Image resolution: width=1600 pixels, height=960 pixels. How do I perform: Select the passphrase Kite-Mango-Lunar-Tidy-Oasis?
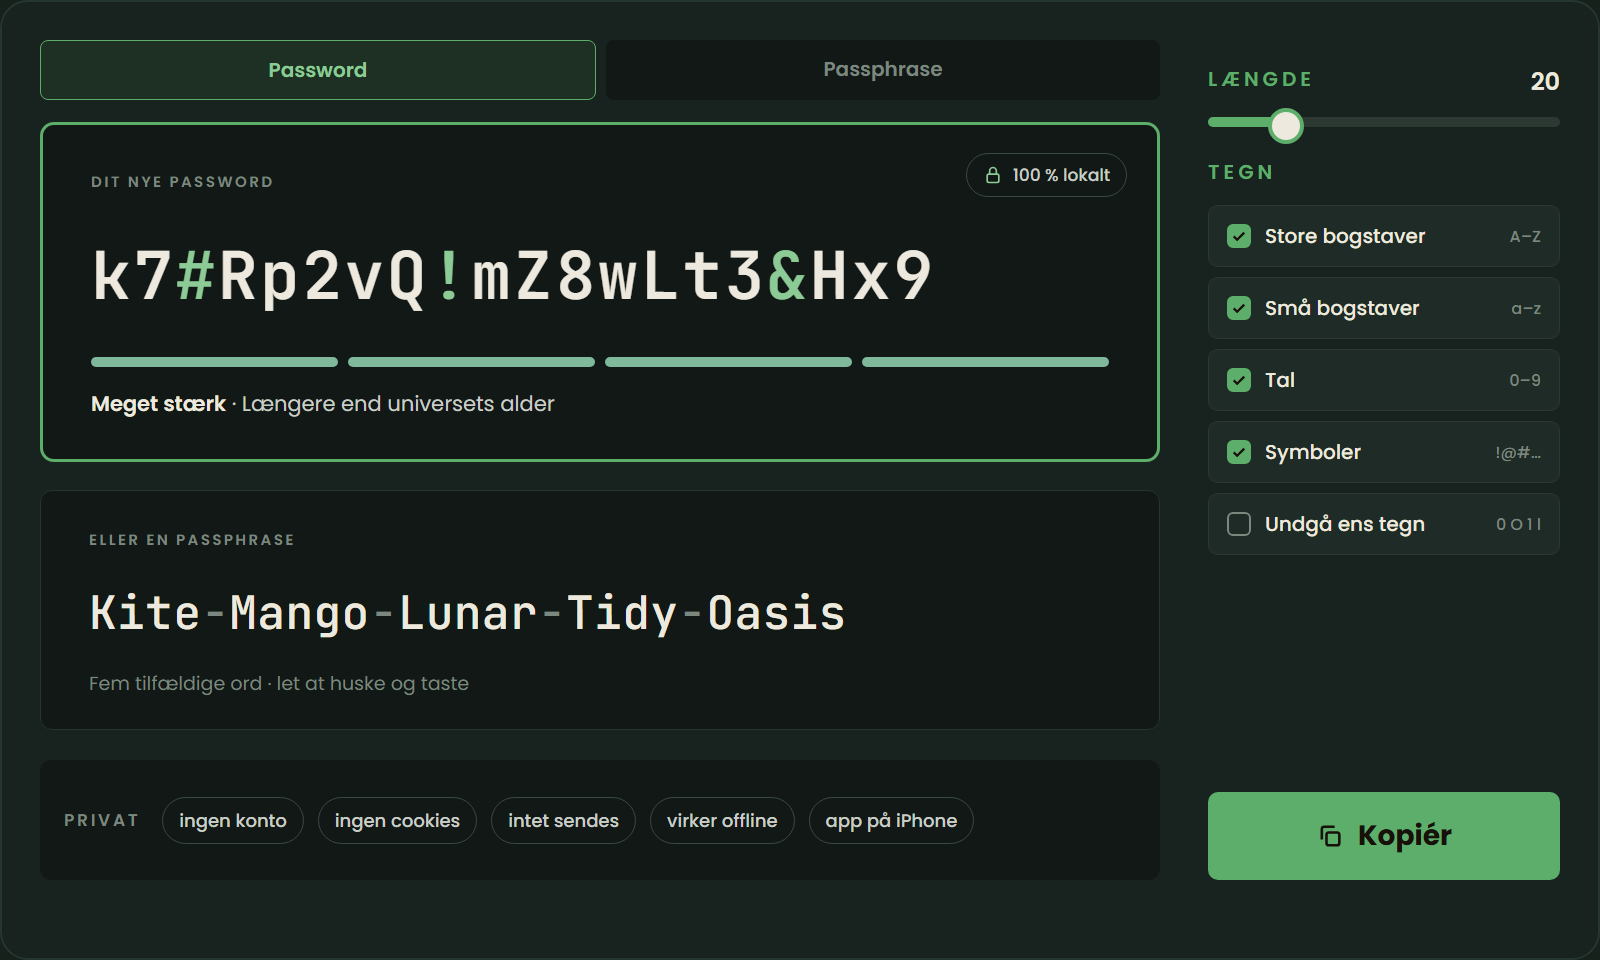click(467, 613)
